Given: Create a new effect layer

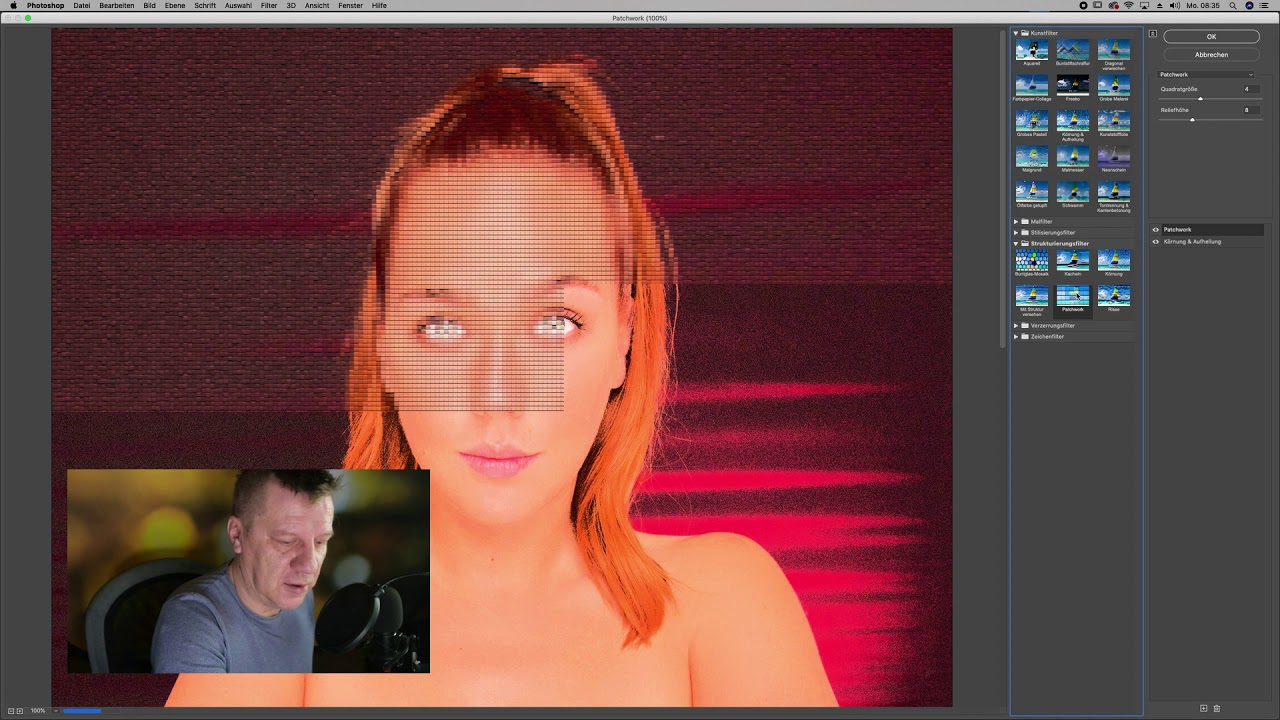Looking at the screenshot, I should coord(1204,708).
